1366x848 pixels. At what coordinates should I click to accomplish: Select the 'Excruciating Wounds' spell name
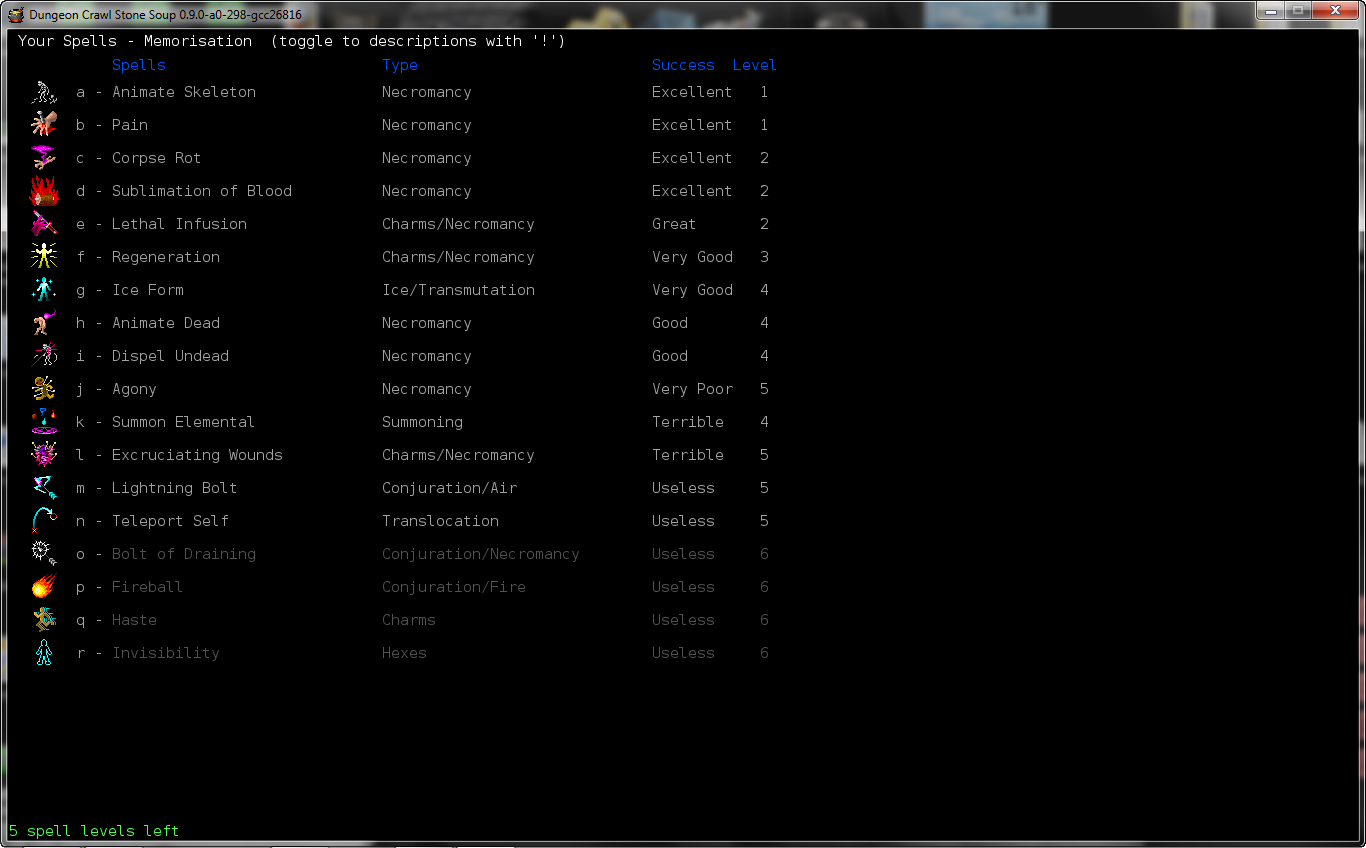(x=198, y=455)
